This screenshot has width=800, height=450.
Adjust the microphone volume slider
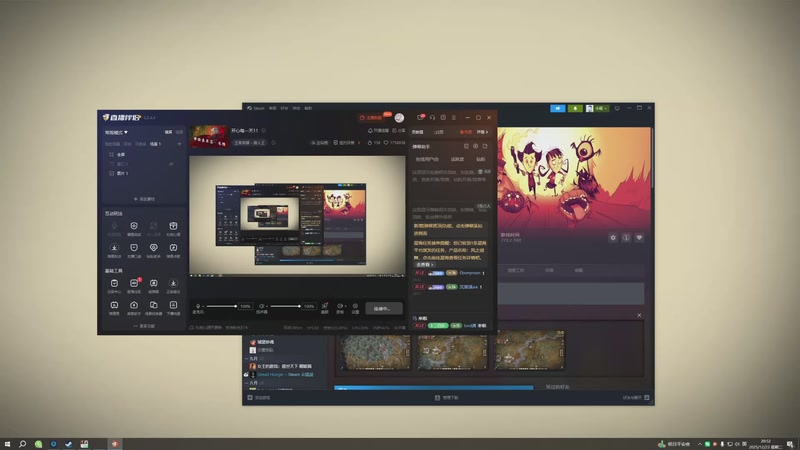point(221,306)
